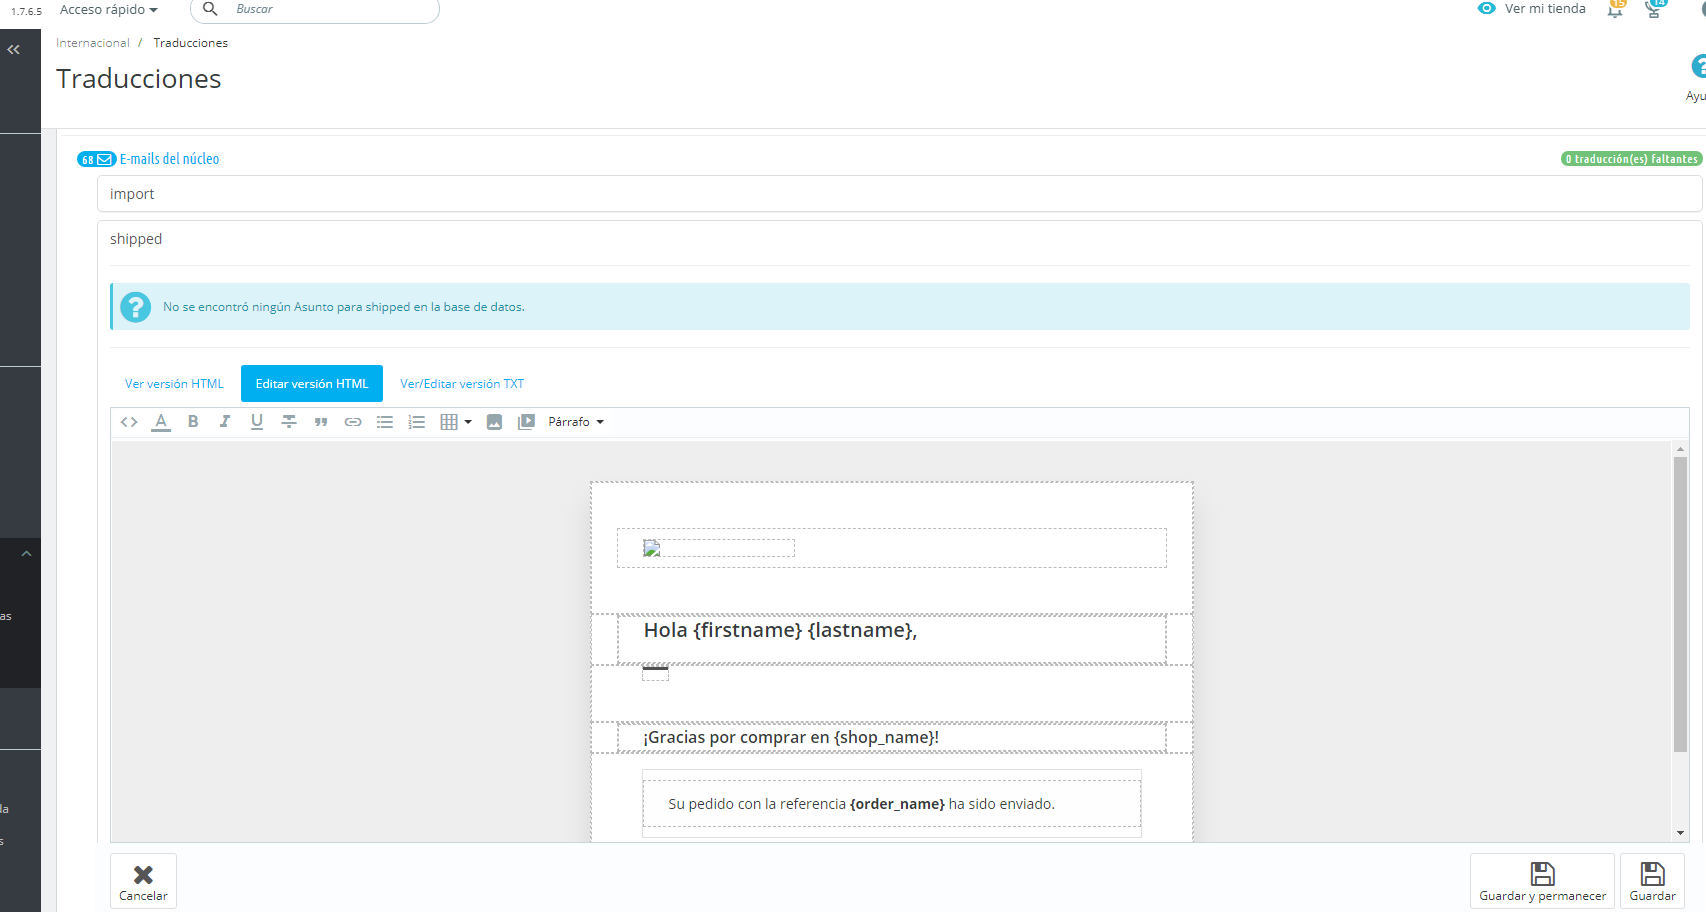Click Guardar y permanecer button

pos(1542,881)
